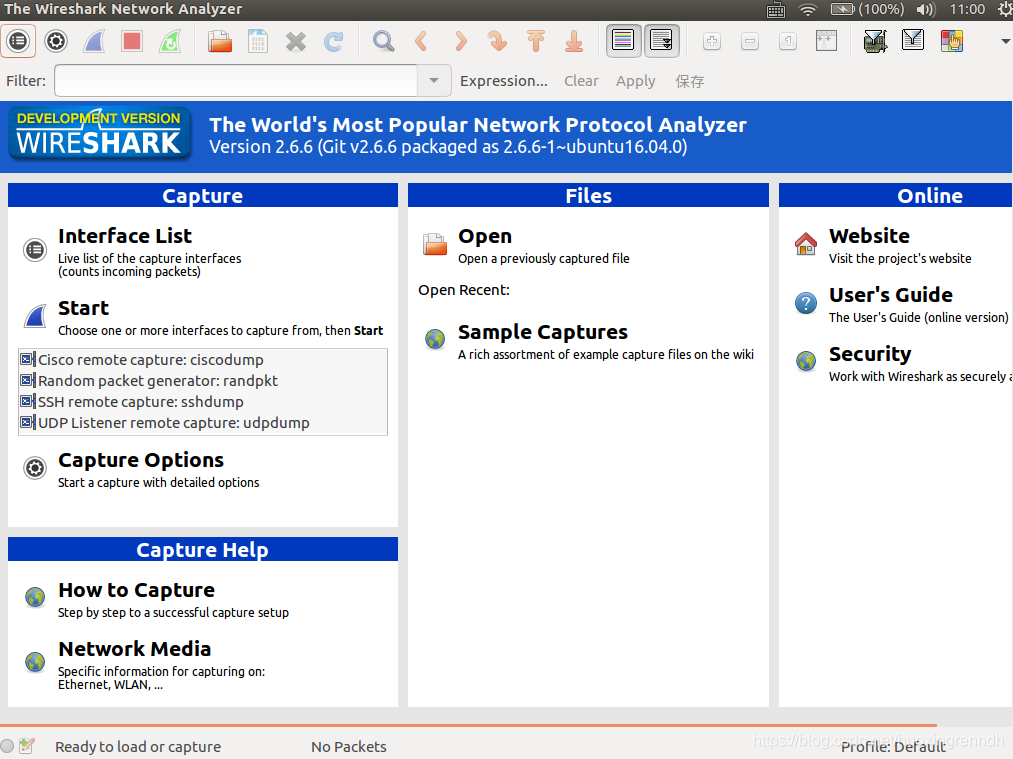Select SSH remote capture: sshdump interface
The width and height of the screenshot is (1013, 759).
(x=203, y=402)
